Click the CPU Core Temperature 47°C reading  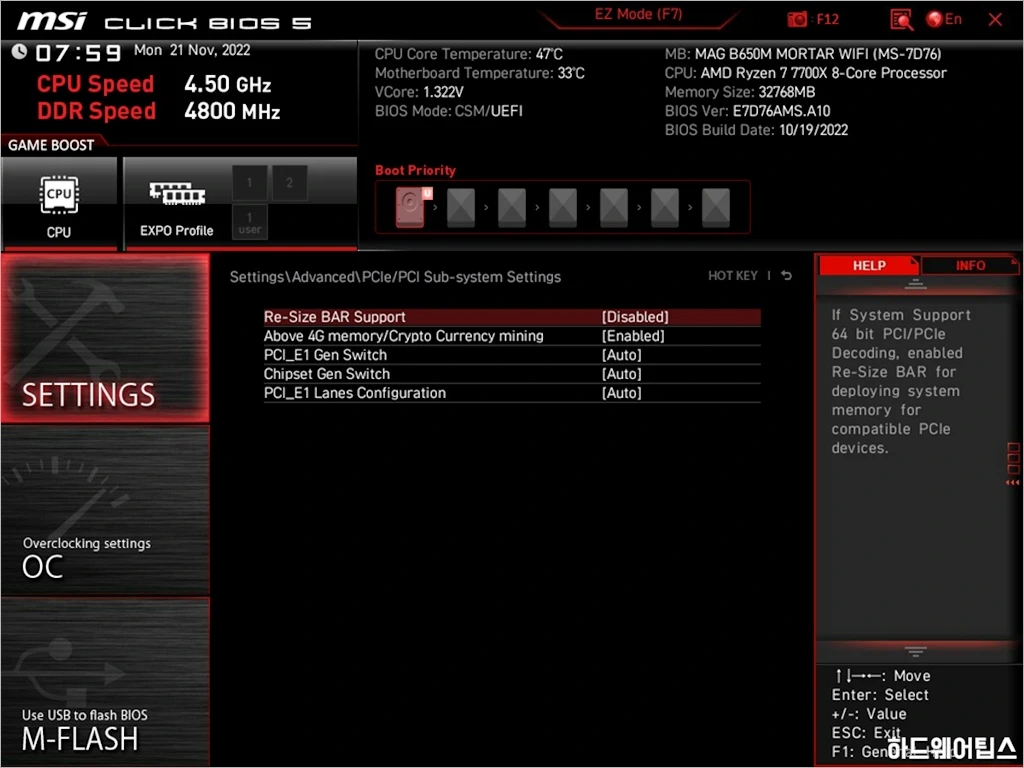pyautogui.click(x=468, y=54)
